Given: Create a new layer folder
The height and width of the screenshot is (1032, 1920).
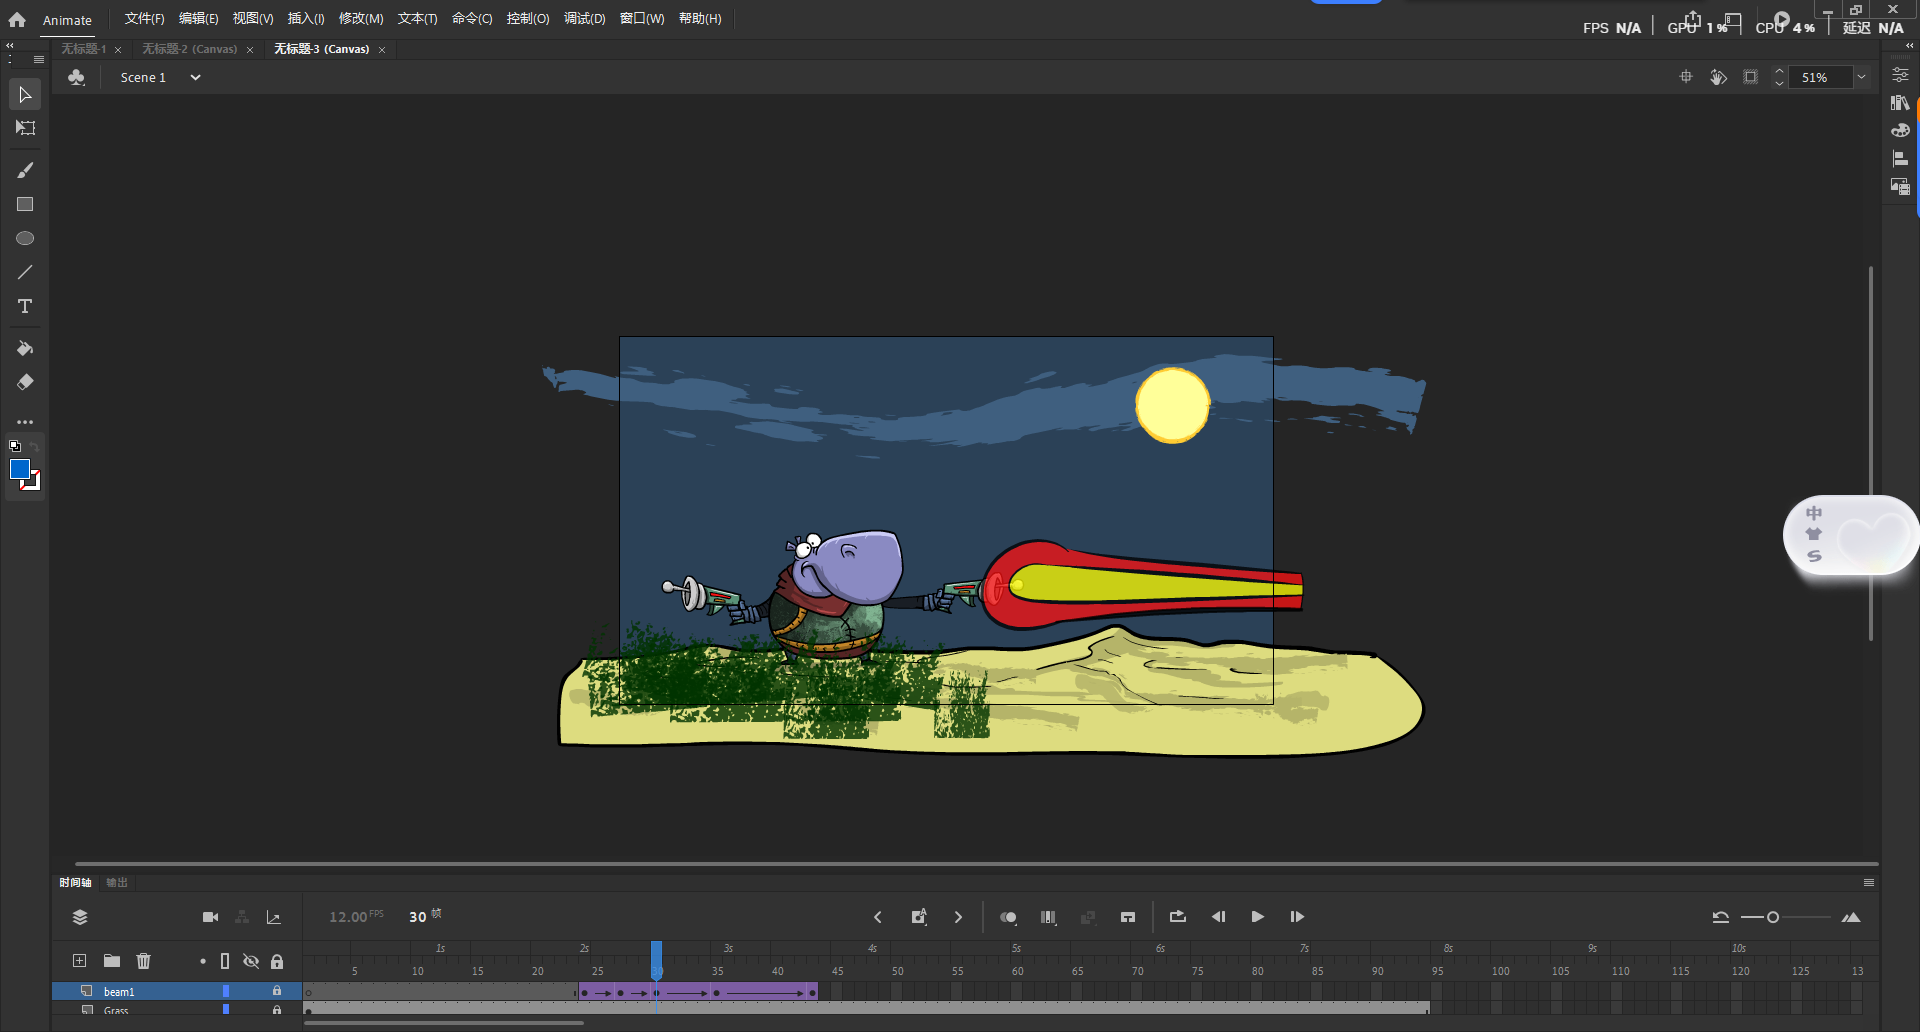Looking at the screenshot, I should 111,961.
